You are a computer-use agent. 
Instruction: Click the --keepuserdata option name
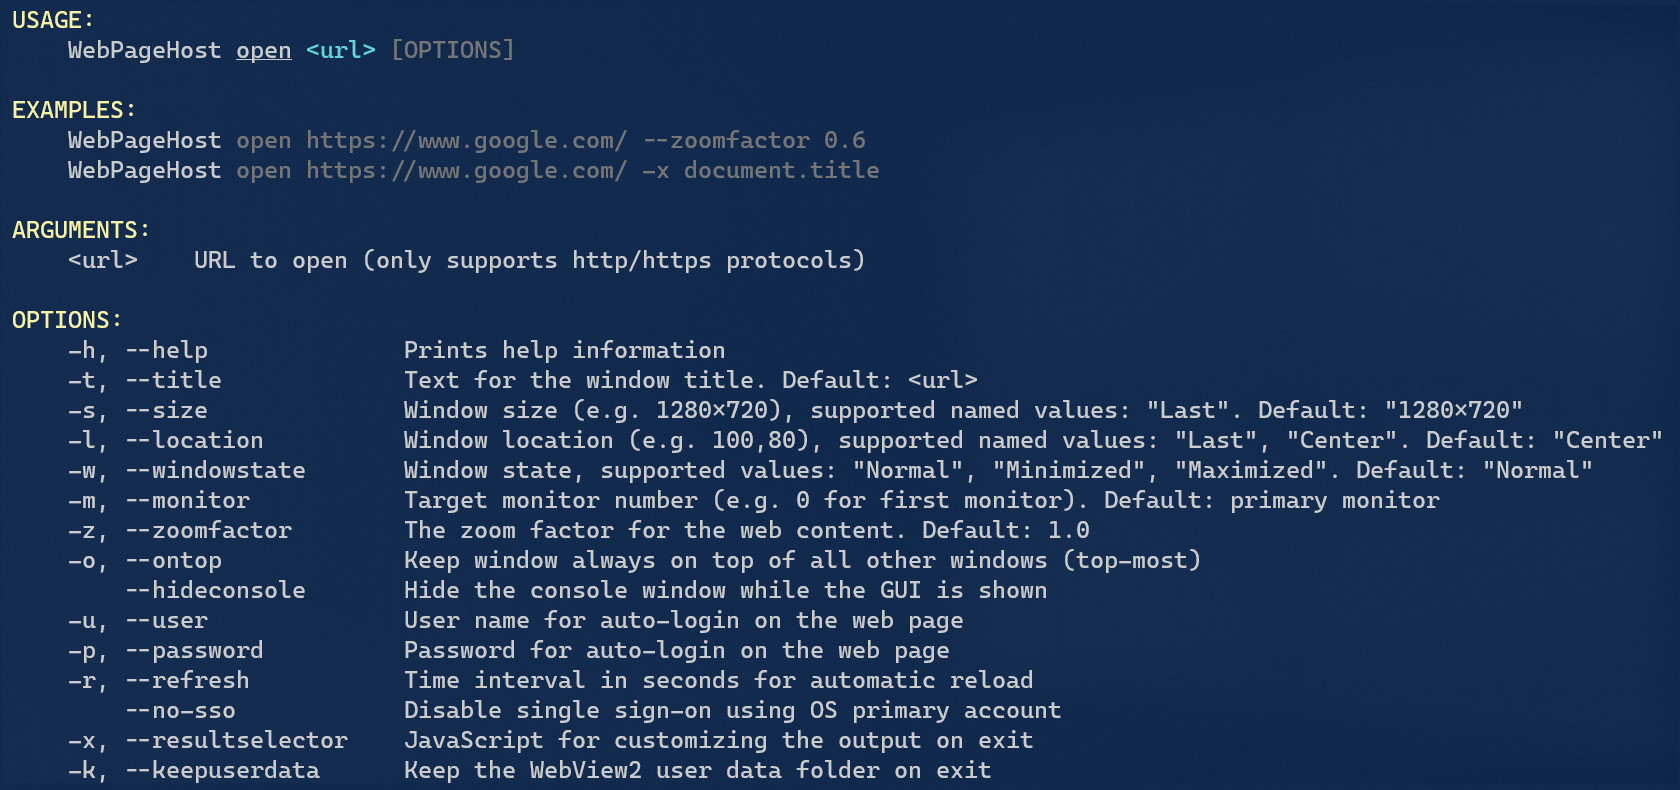(223, 770)
